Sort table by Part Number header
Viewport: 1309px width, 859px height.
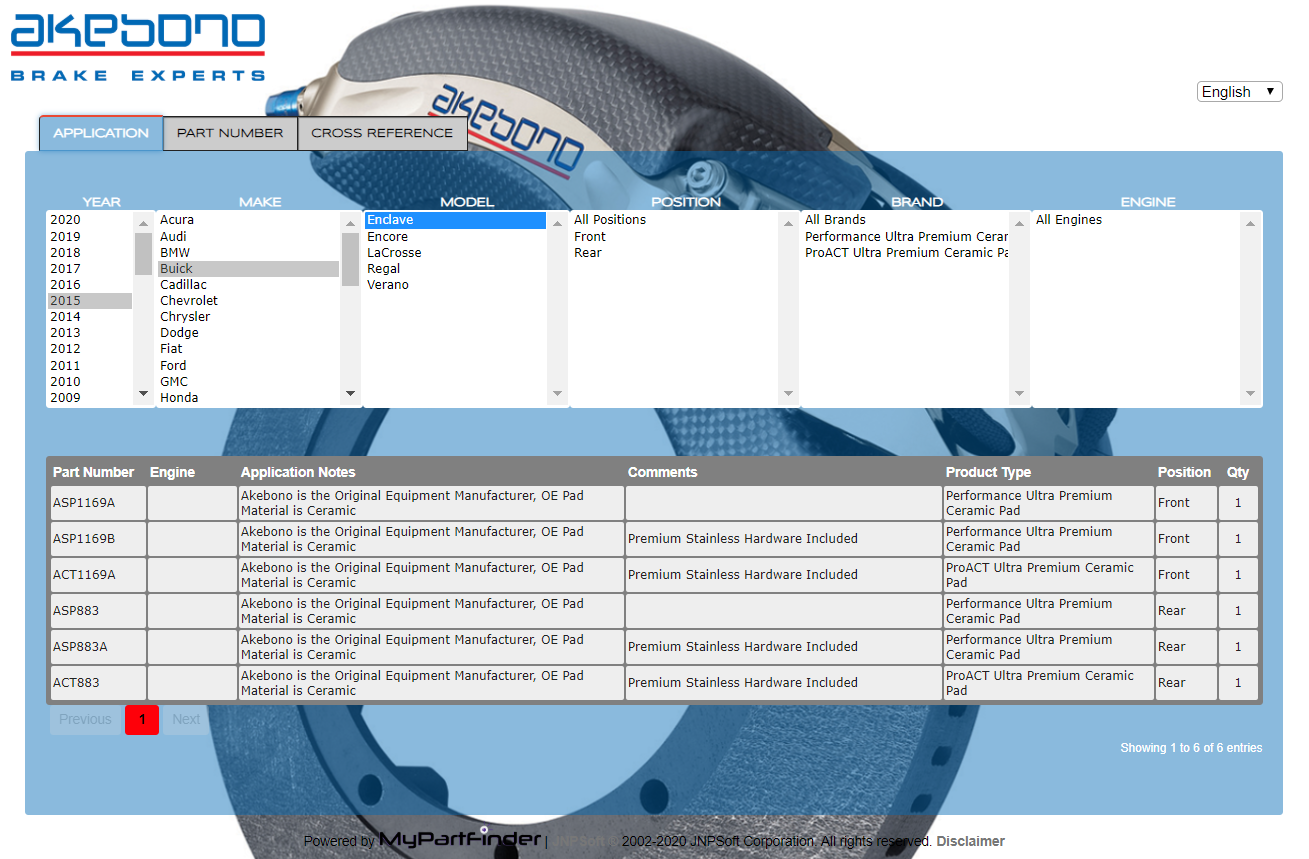(x=93, y=472)
